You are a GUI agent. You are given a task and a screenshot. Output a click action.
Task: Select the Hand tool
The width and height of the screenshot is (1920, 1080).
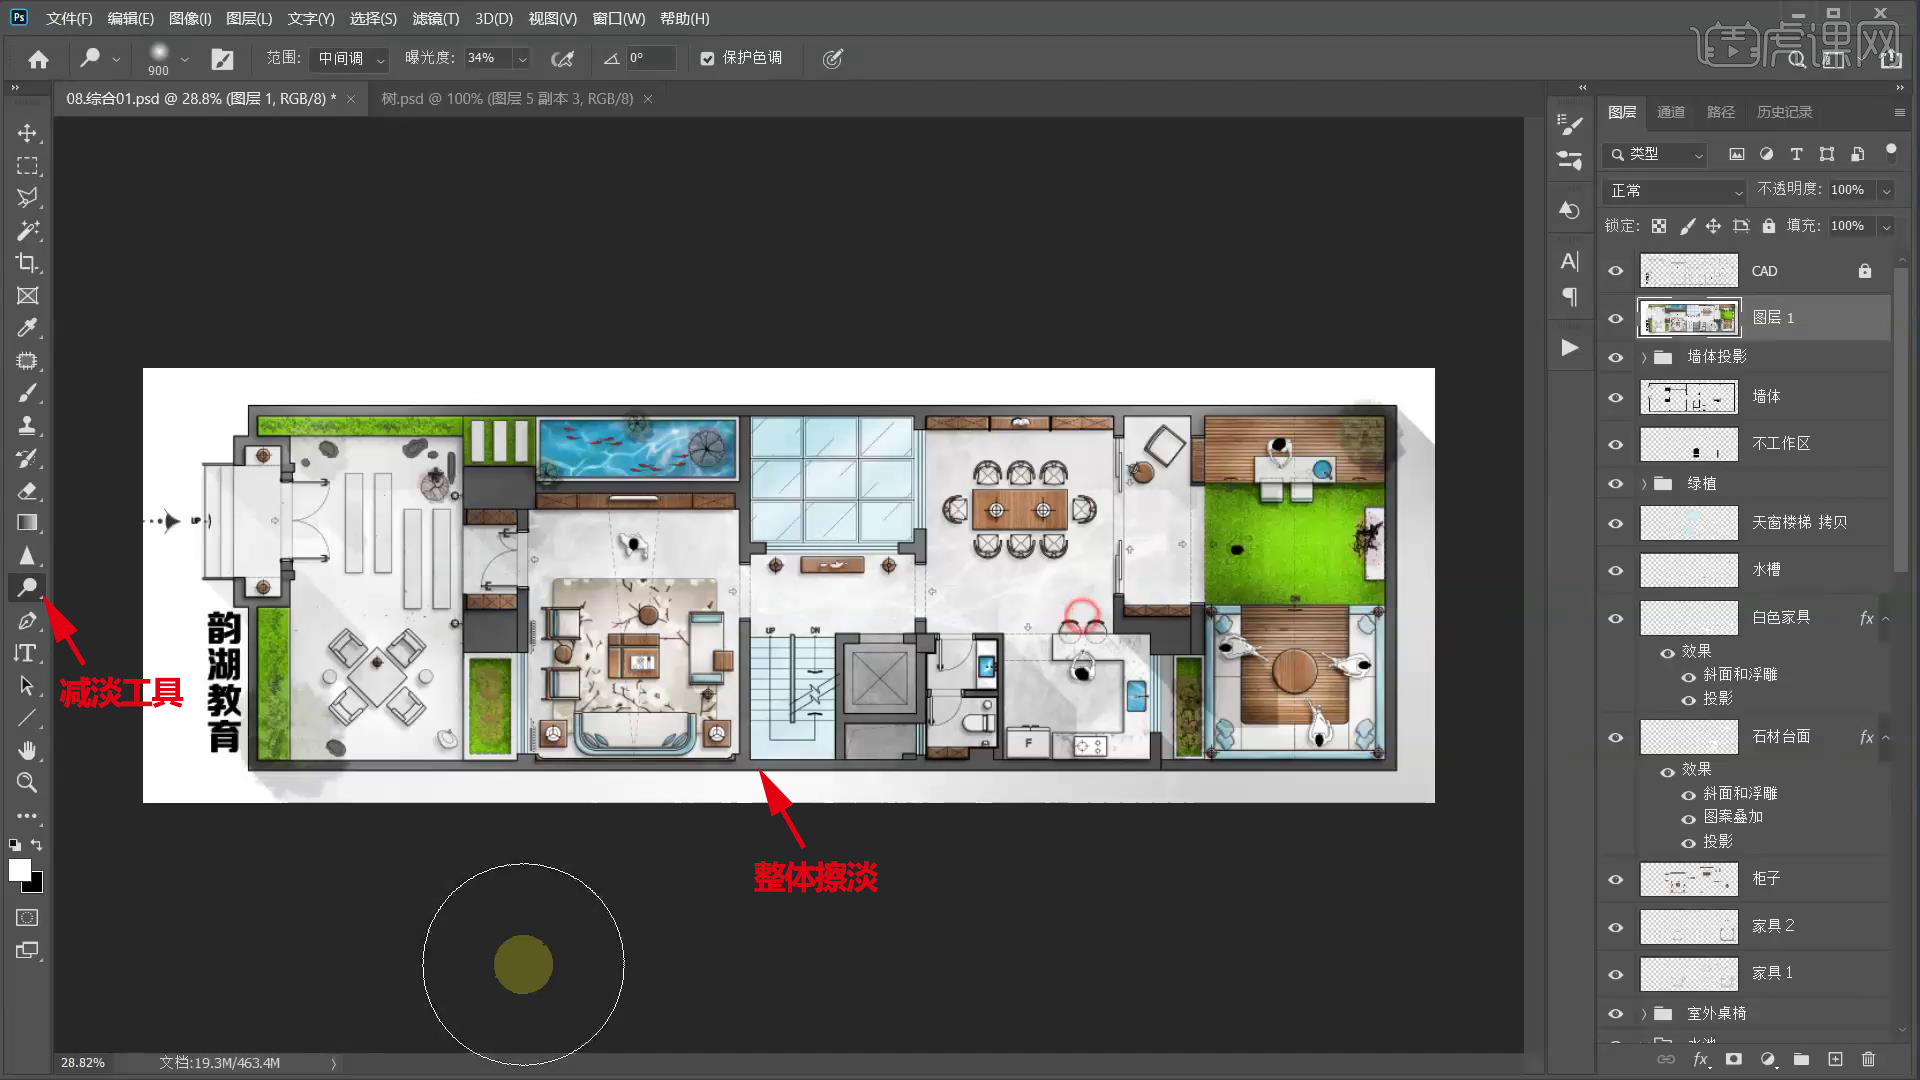point(27,750)
